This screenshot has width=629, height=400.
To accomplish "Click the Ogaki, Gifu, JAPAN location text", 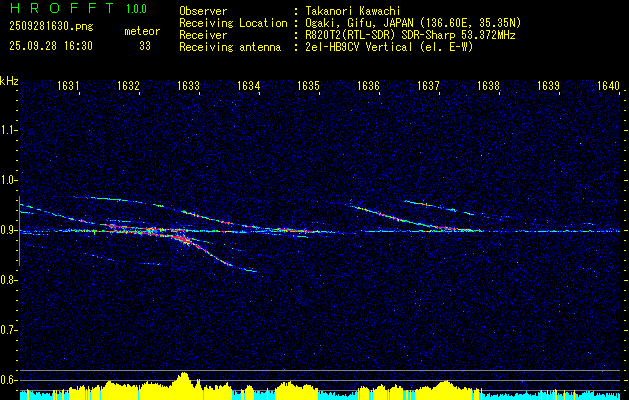I will coord(413,23).
